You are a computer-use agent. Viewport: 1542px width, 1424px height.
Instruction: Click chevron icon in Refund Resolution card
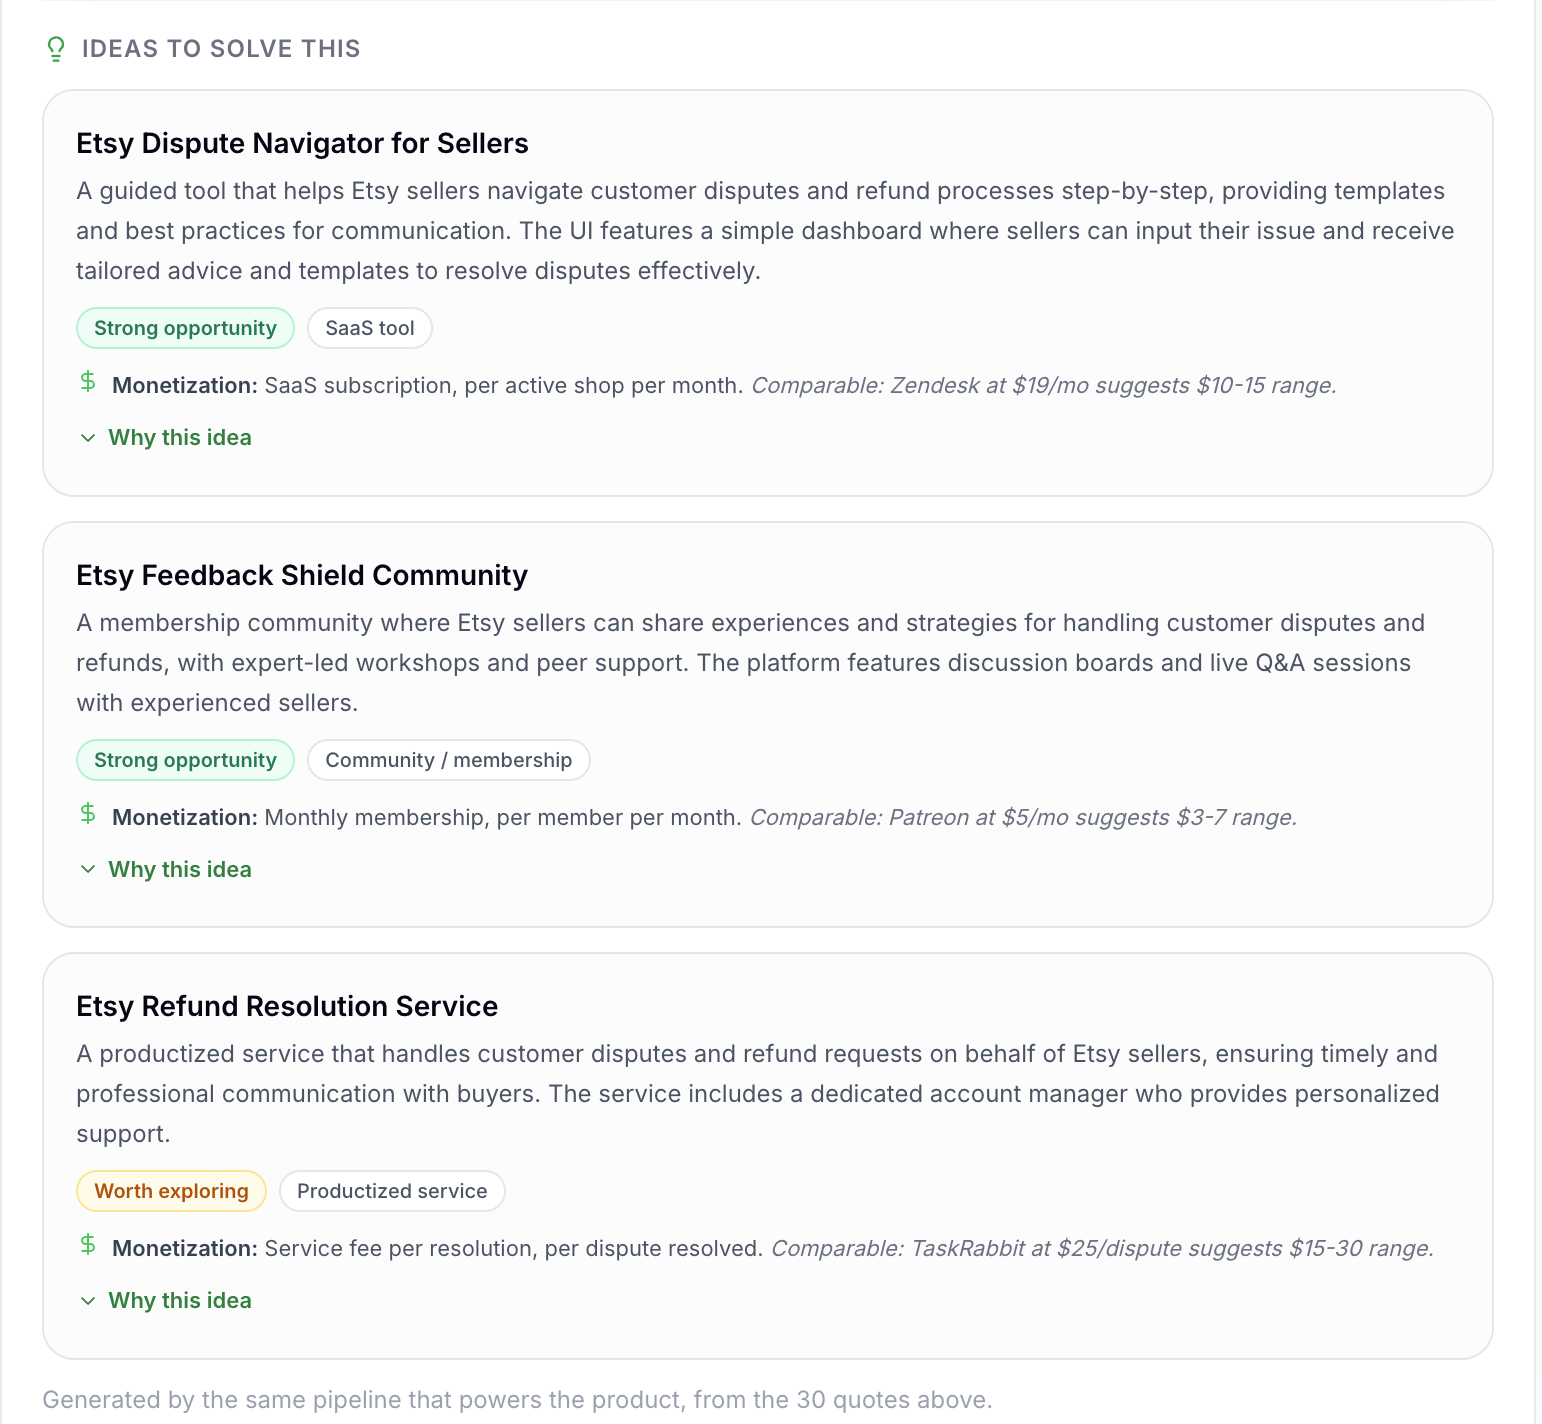point(88,1301)
